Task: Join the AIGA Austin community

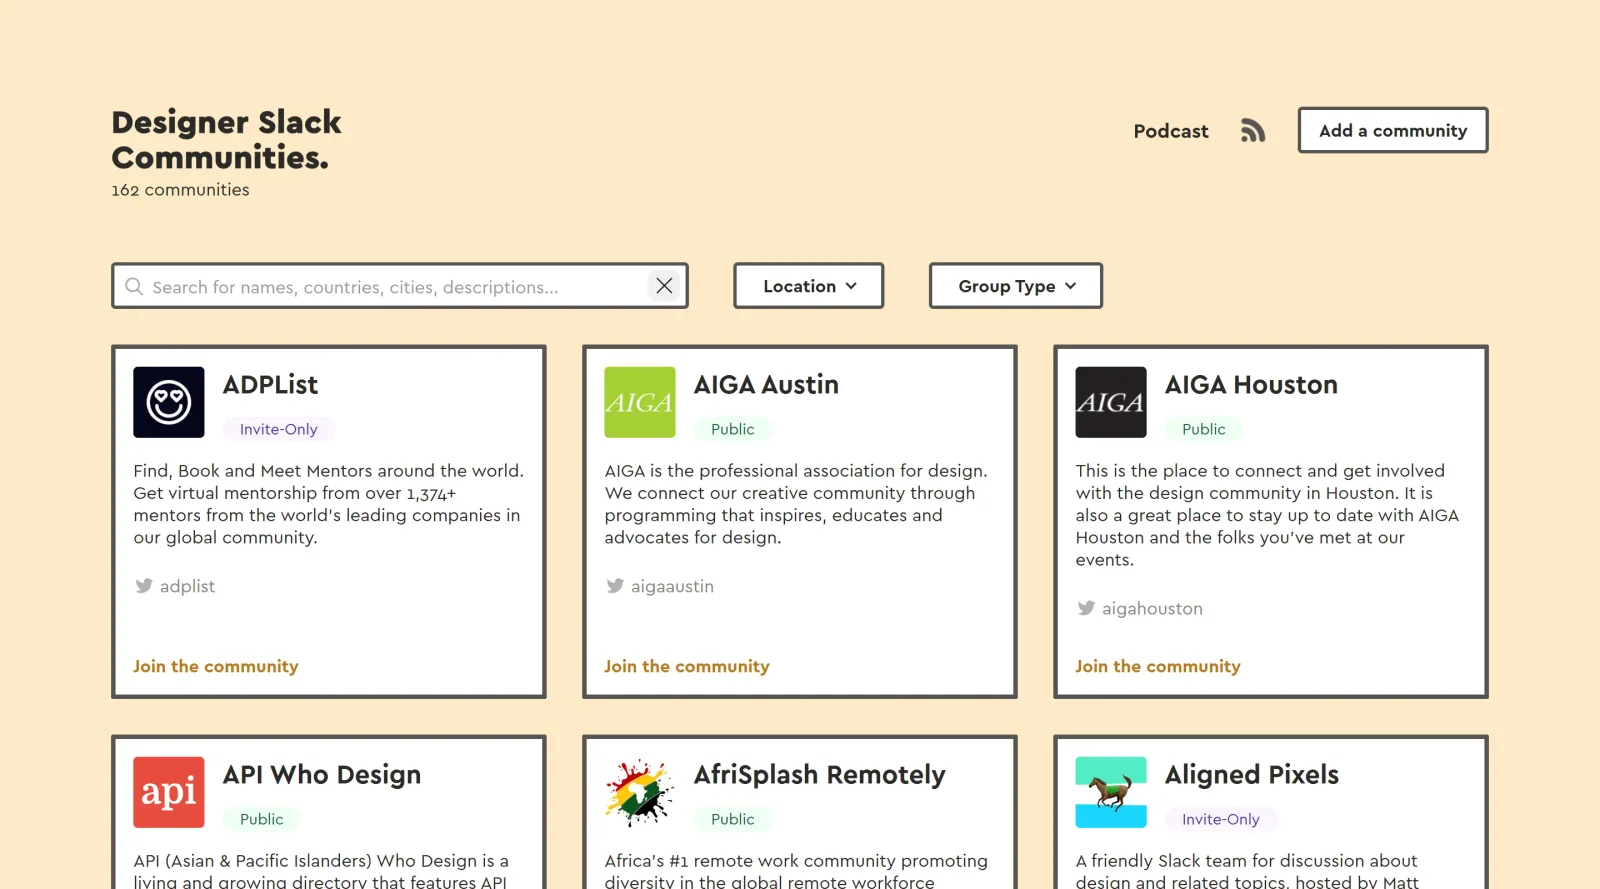Action: tap(687, 666)
